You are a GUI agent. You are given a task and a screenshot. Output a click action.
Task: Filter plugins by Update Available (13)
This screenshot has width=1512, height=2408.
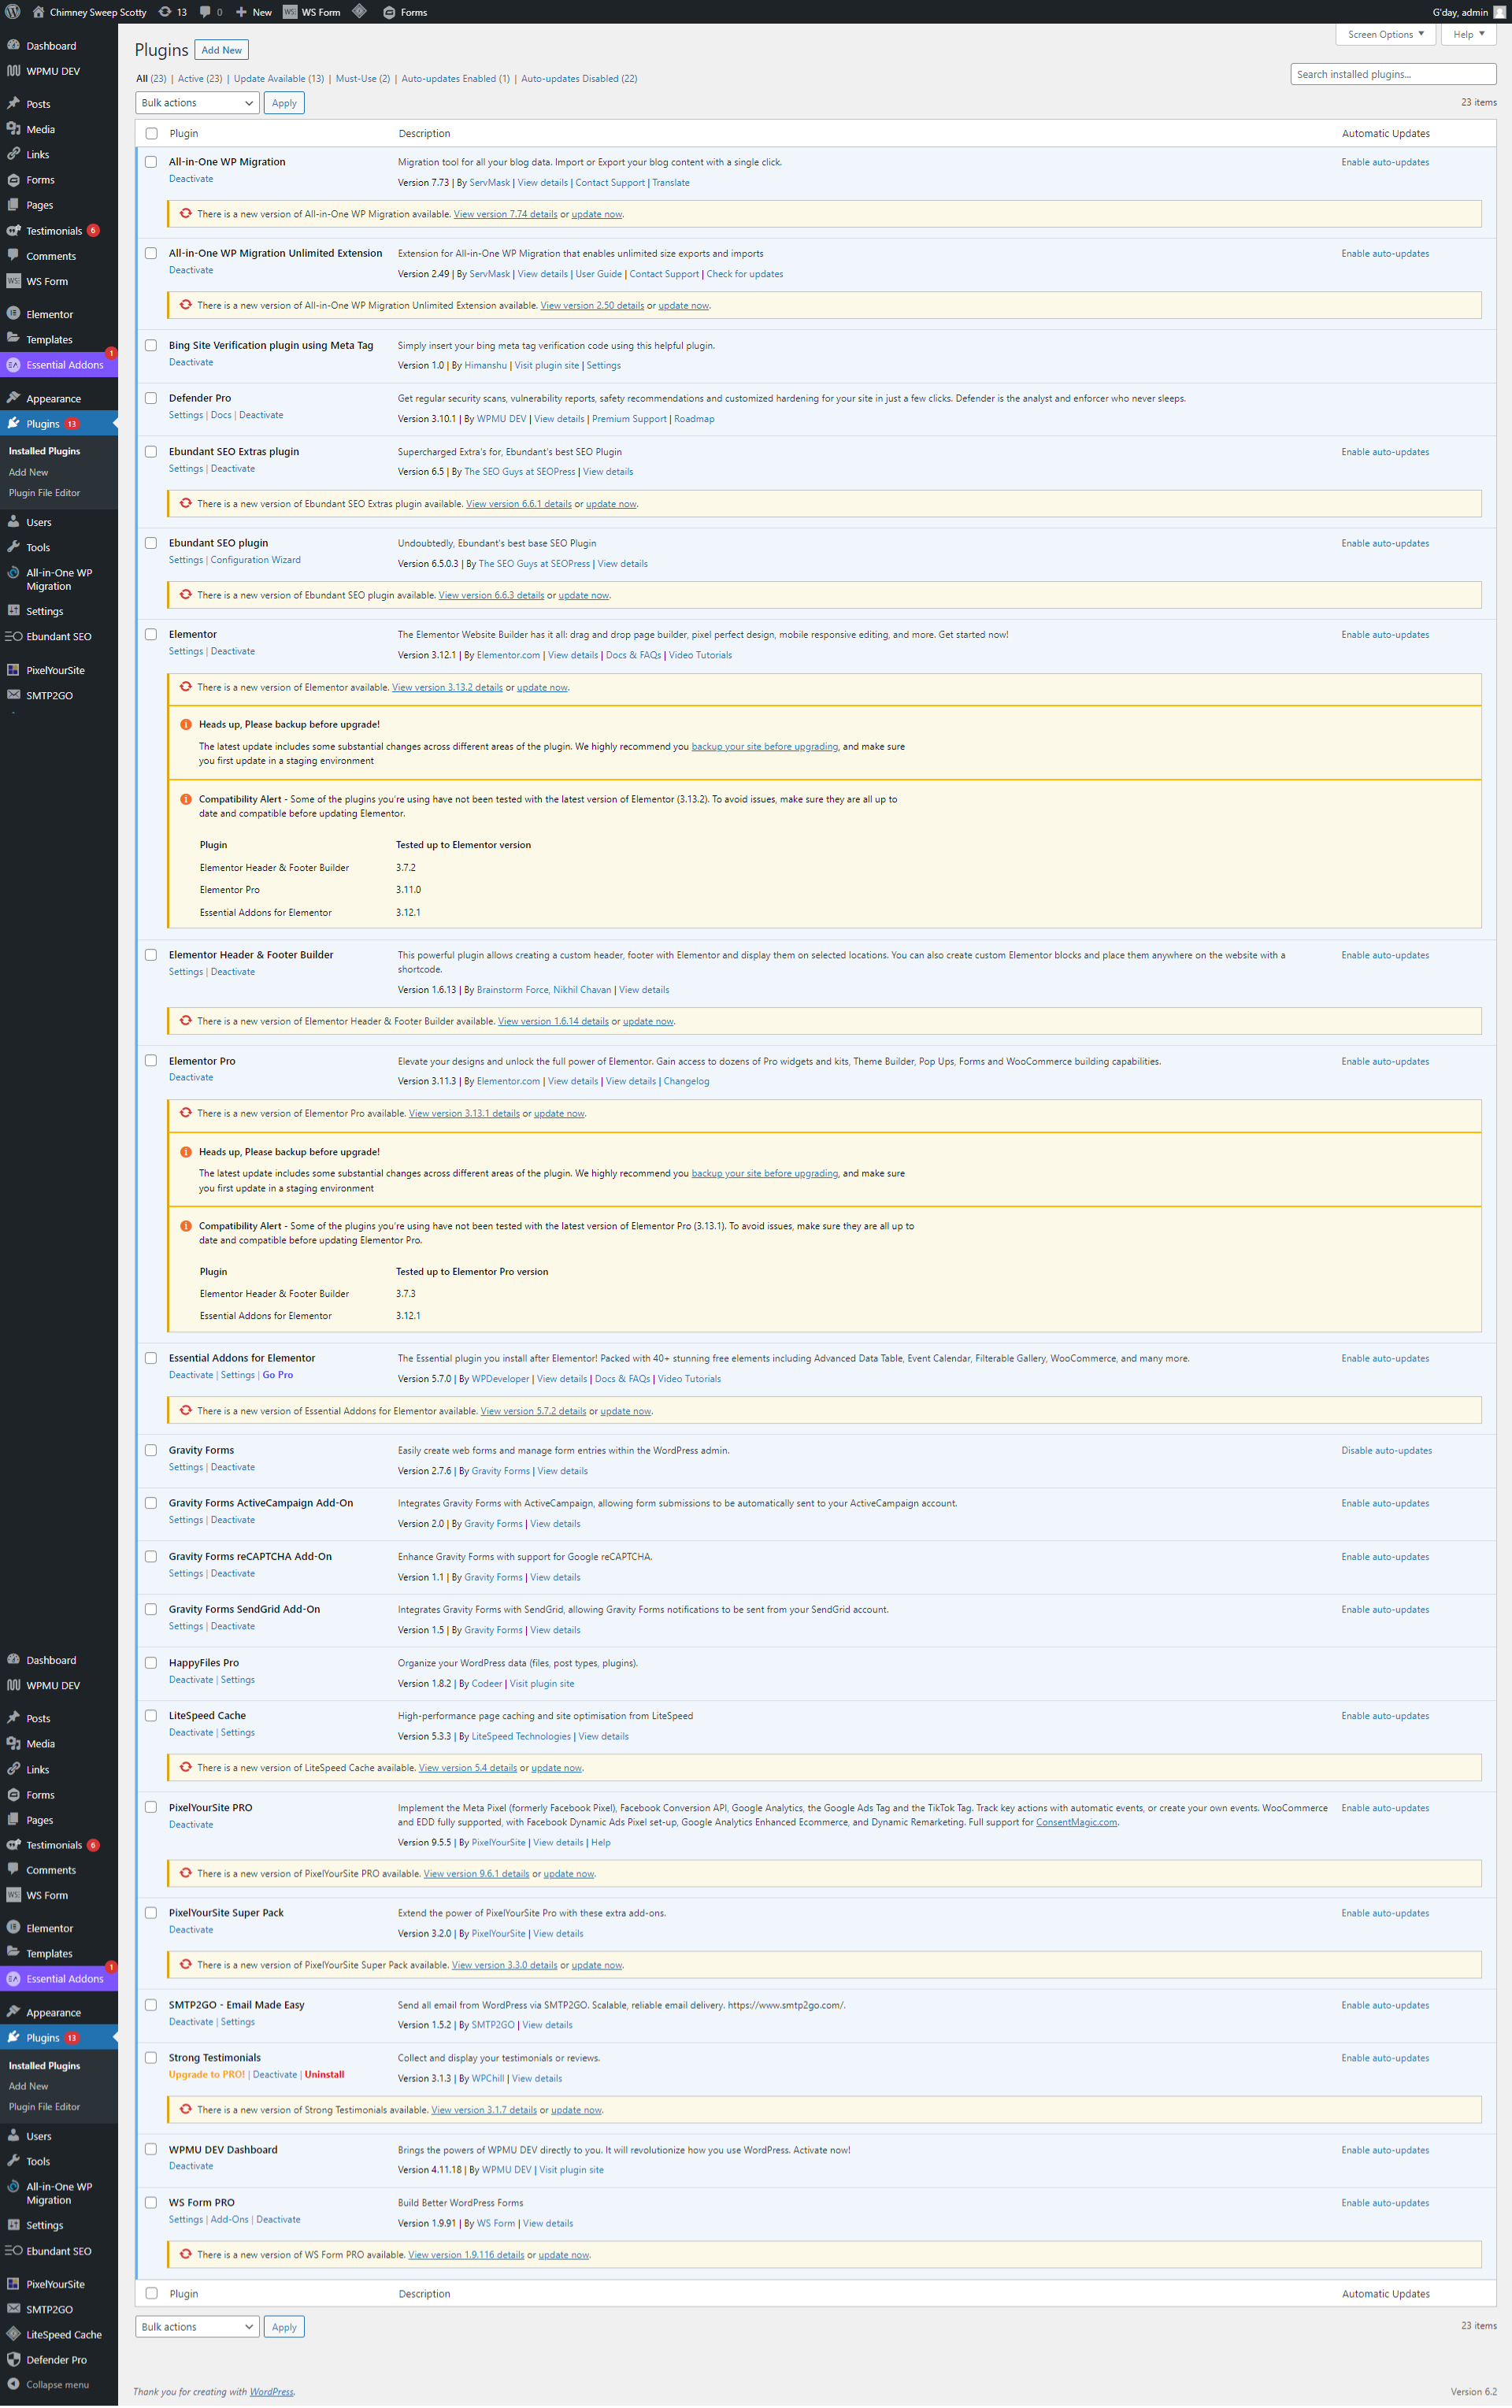click(x=278, y=79)
